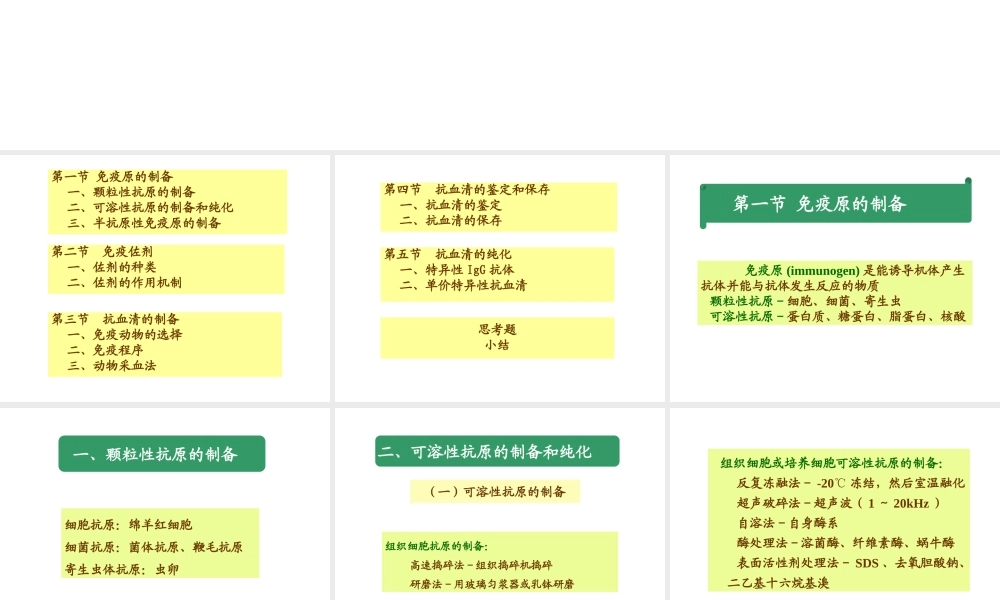
Task: Select the slide titled 第一节 免疫原的制备
Action: 833,277
